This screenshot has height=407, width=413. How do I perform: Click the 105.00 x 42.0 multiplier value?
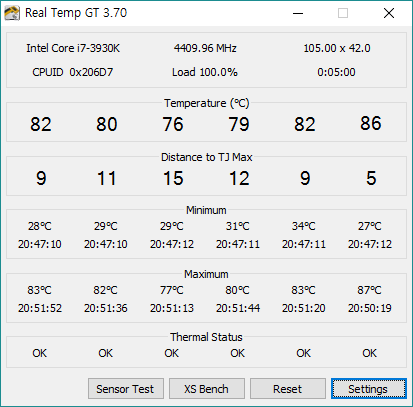point(337,48)
